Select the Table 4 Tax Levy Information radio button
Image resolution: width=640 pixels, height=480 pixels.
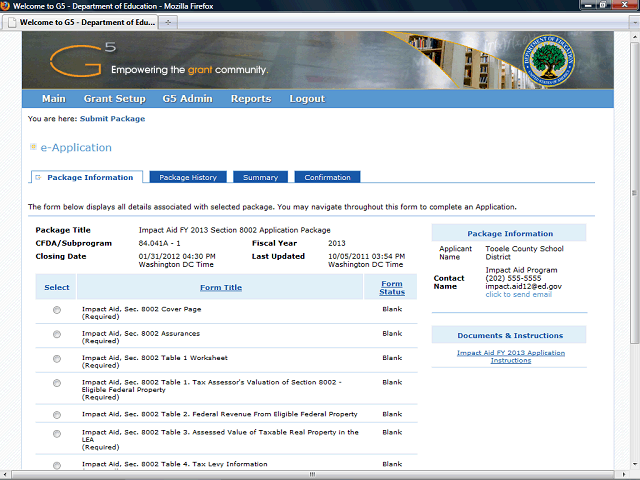pos(57,465)
